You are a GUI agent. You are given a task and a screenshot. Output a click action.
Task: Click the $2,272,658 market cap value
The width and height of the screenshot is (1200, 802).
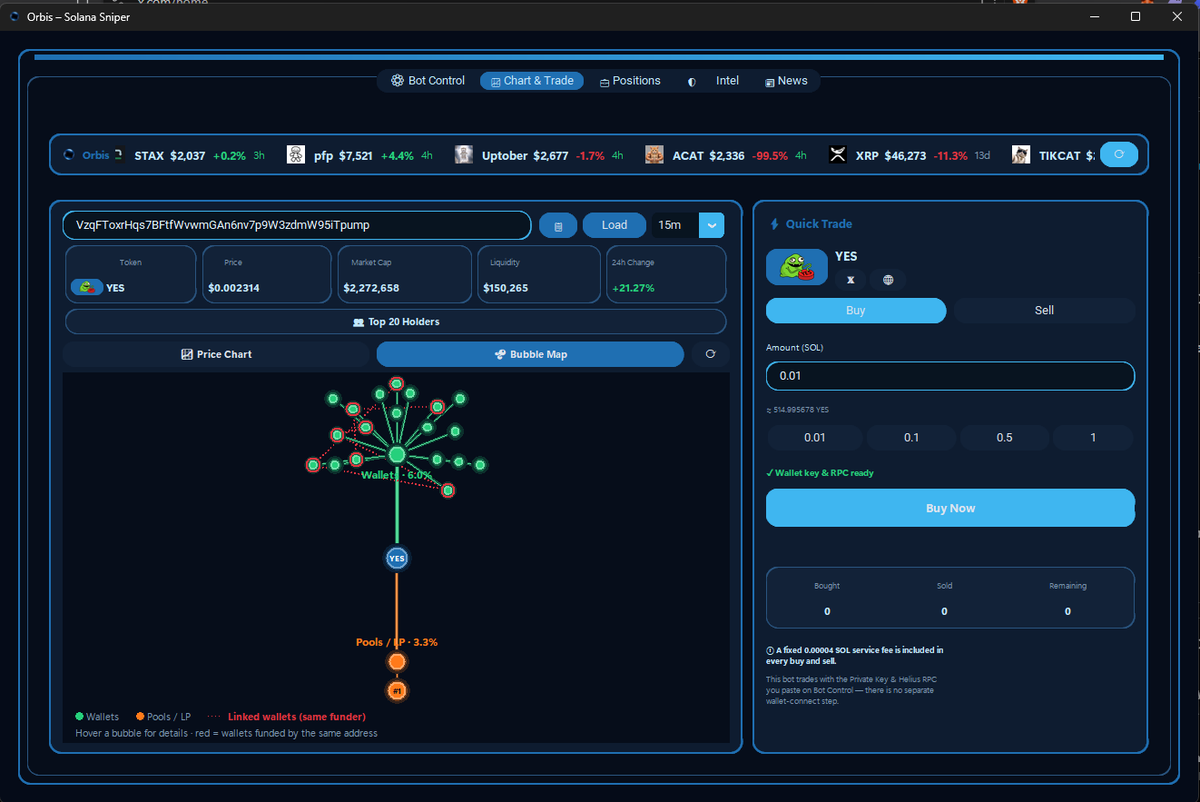371,288
